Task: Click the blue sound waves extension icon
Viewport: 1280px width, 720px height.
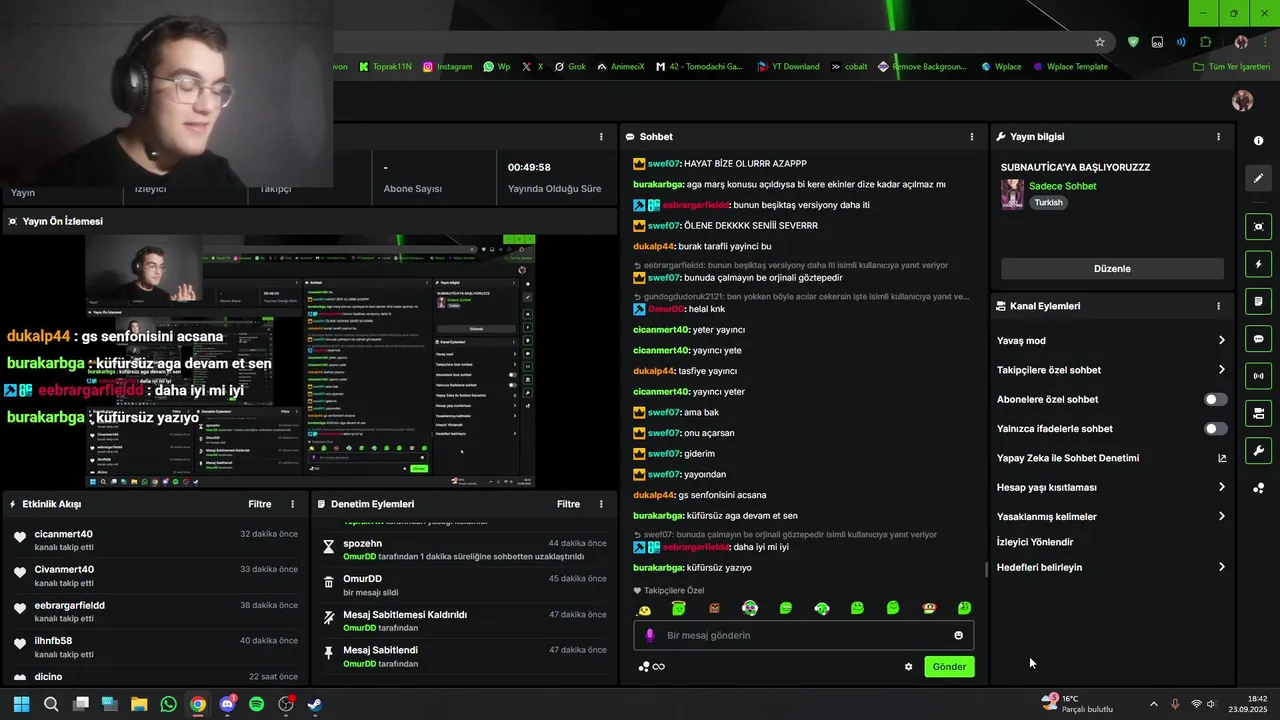Action: pos(1181,42)
